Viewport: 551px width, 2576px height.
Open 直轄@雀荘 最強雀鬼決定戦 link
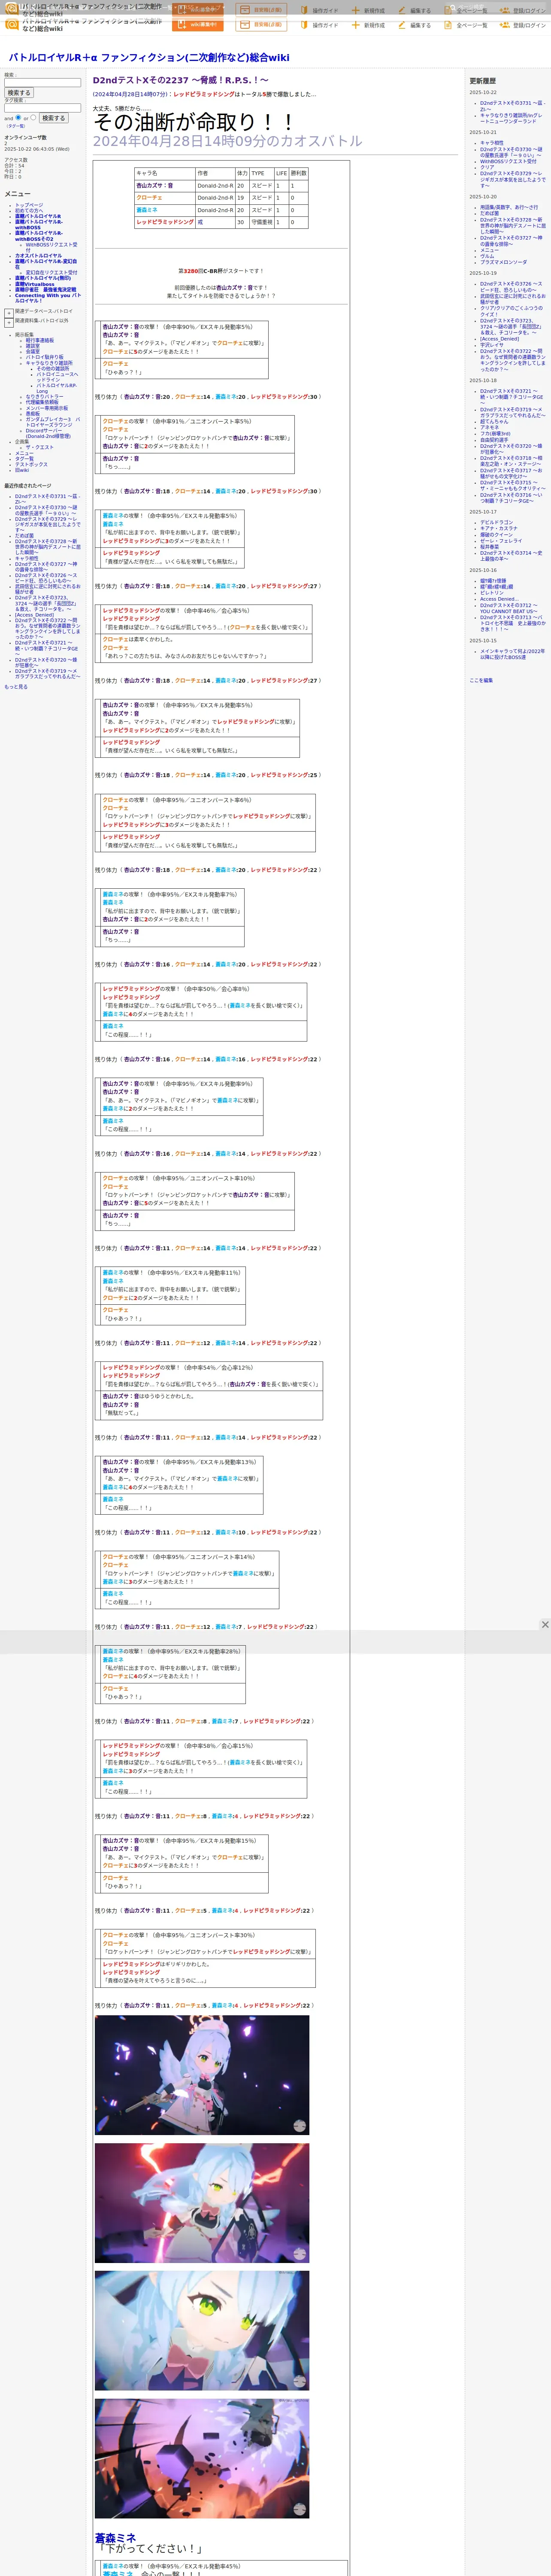click(45, 290)
